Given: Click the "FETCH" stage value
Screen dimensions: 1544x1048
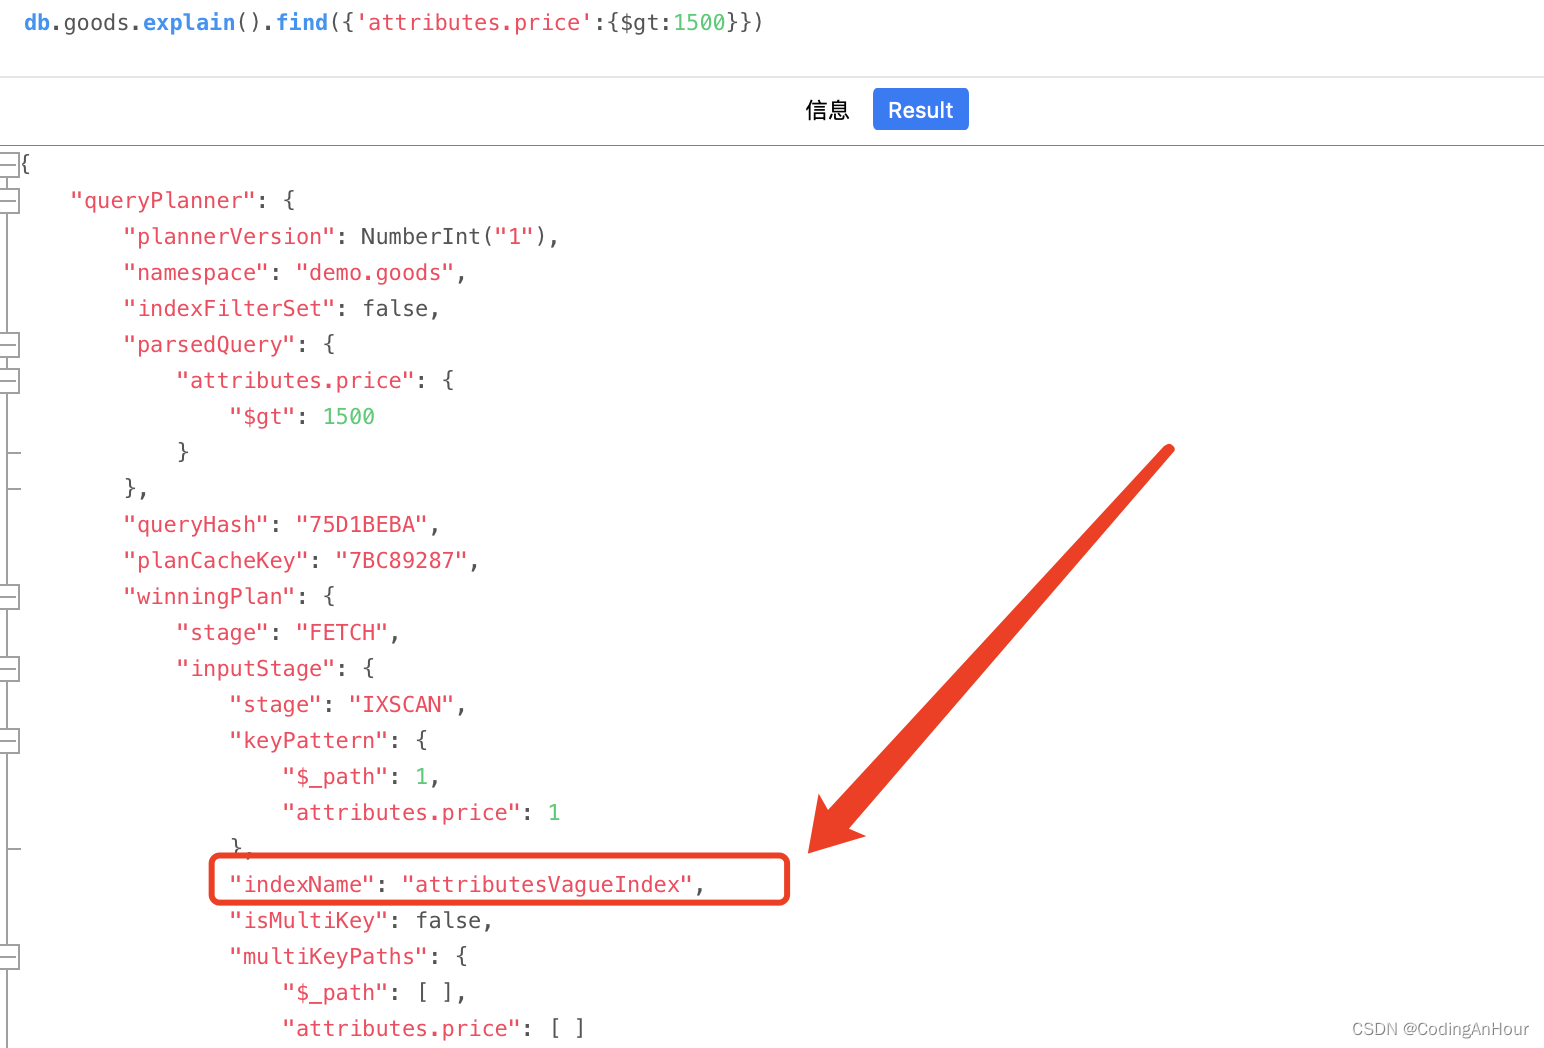Looking at the screenshot, I should [342, 633].
